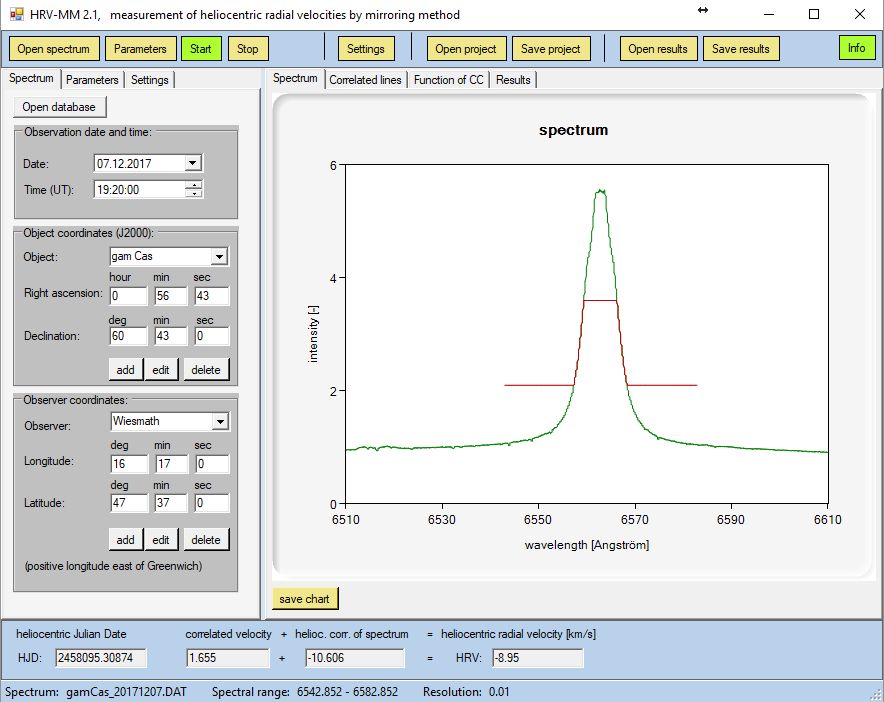Minimize the HRV-MM window
Image resolution: width=884 pixels, height=702 pixels.
click(x=770, y=14)
